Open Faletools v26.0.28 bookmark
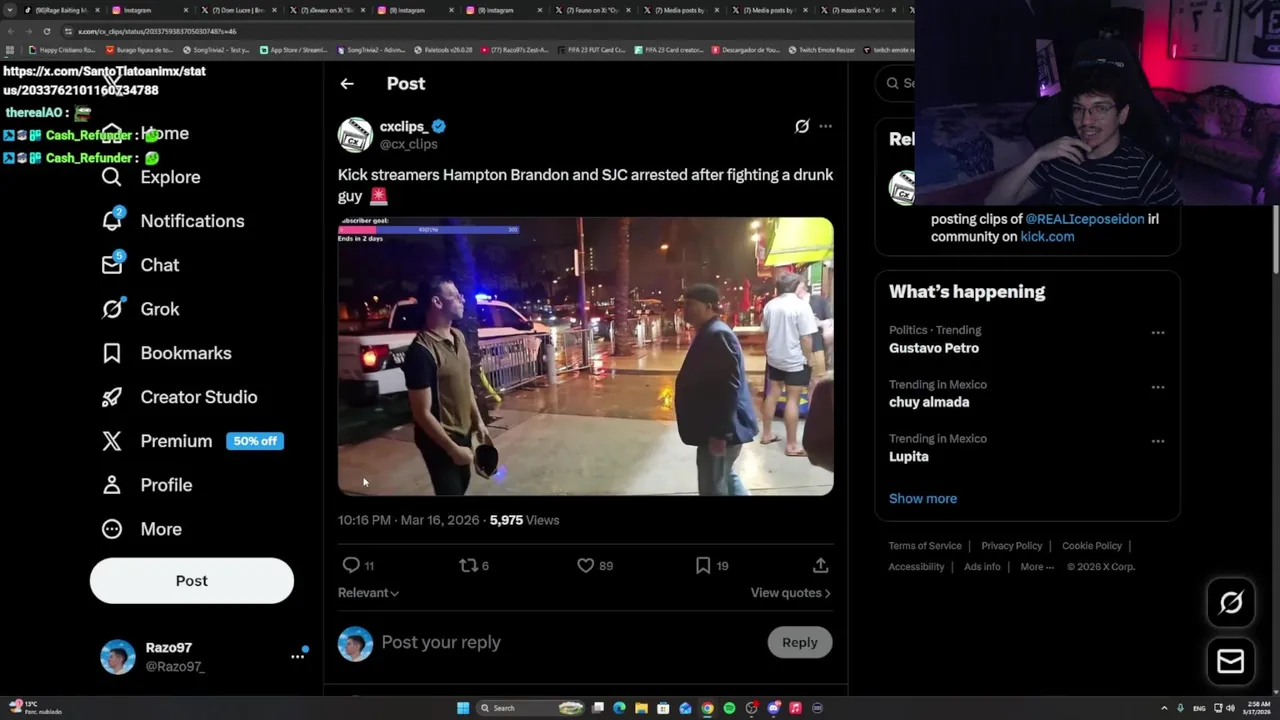Viewport: 1280px width, 720px height. click(442, 50)
